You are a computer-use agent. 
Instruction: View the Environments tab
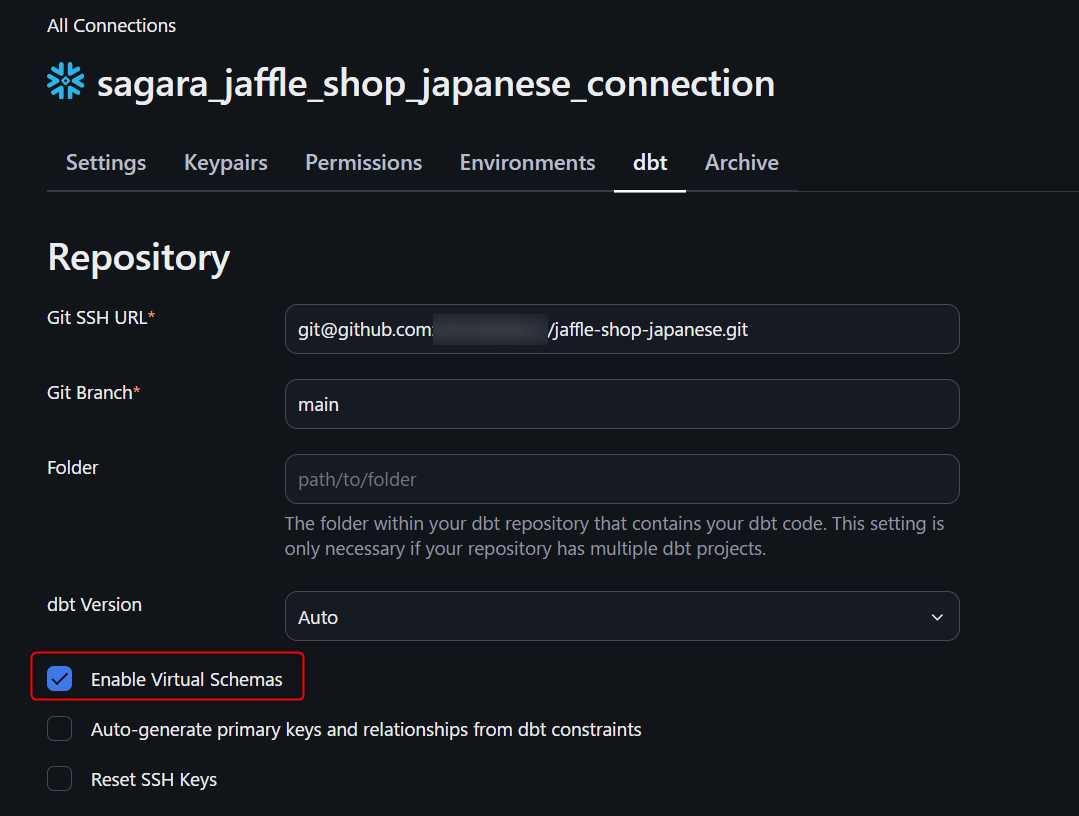pyautogui.click(x=527, y=162)
